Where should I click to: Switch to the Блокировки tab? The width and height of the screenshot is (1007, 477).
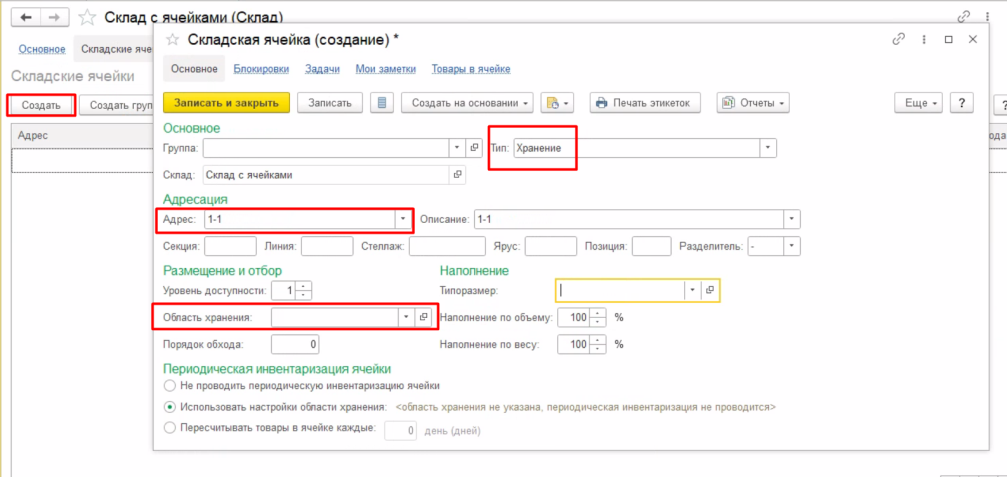[261, 69]
